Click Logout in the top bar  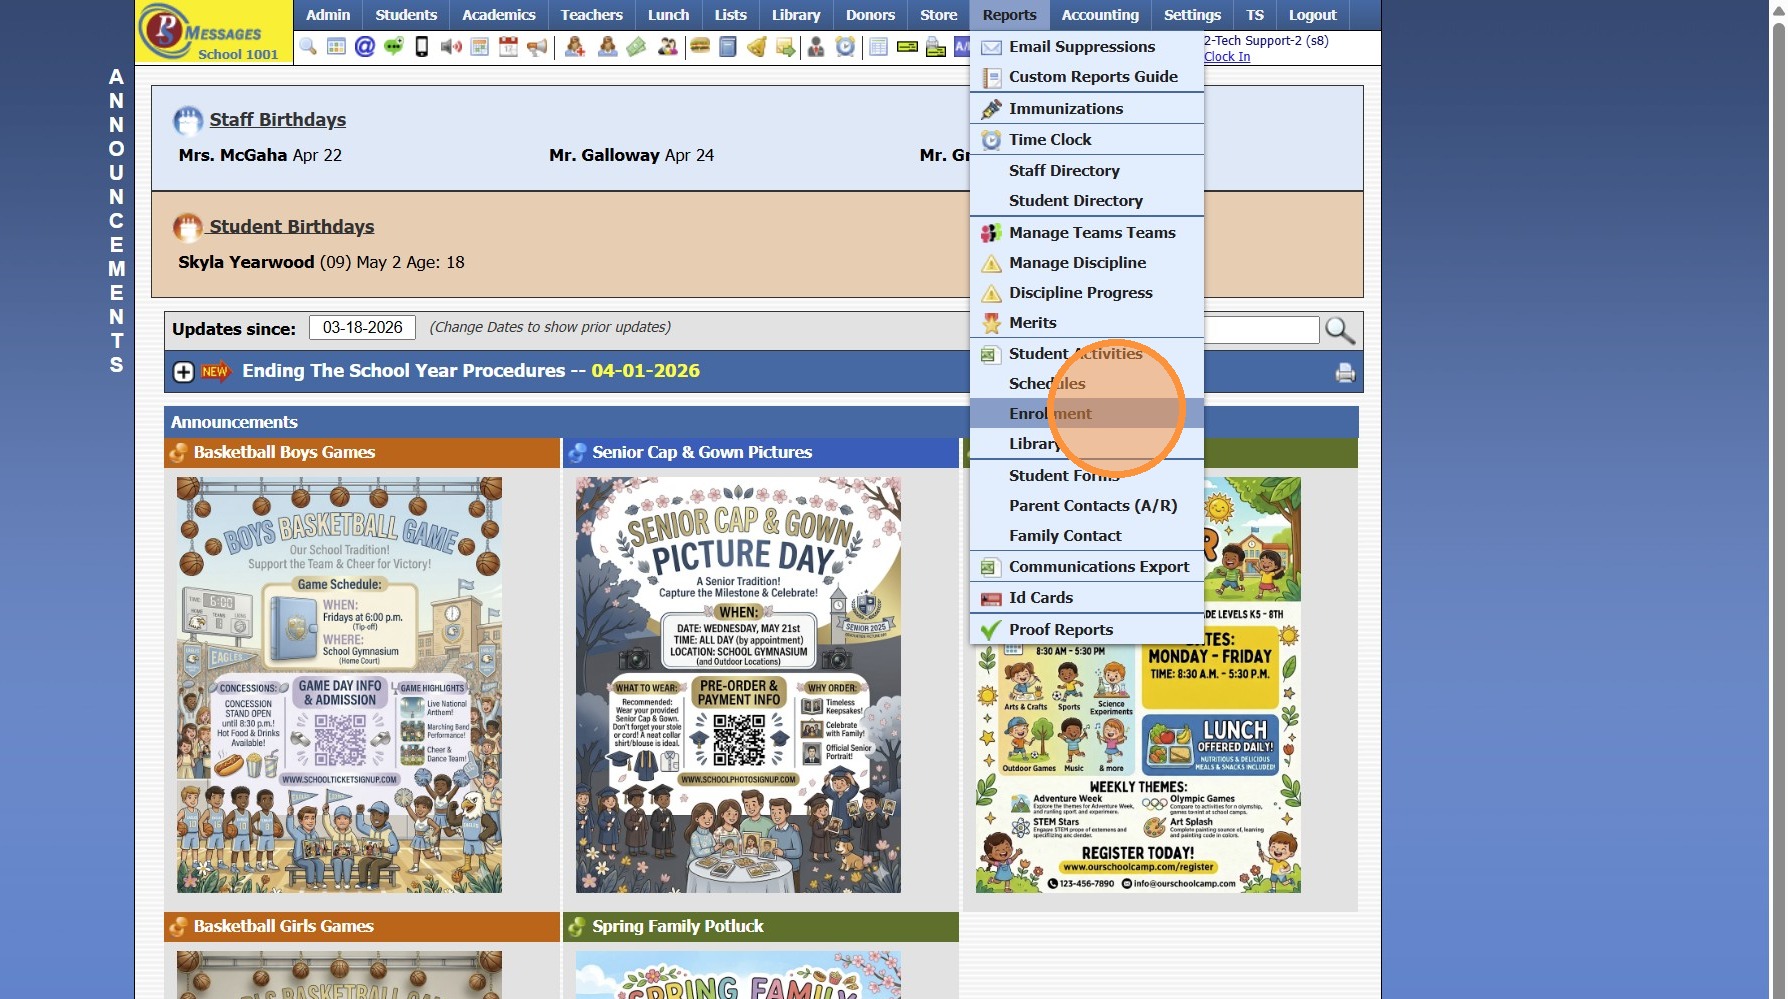(x=1312, y=15)
